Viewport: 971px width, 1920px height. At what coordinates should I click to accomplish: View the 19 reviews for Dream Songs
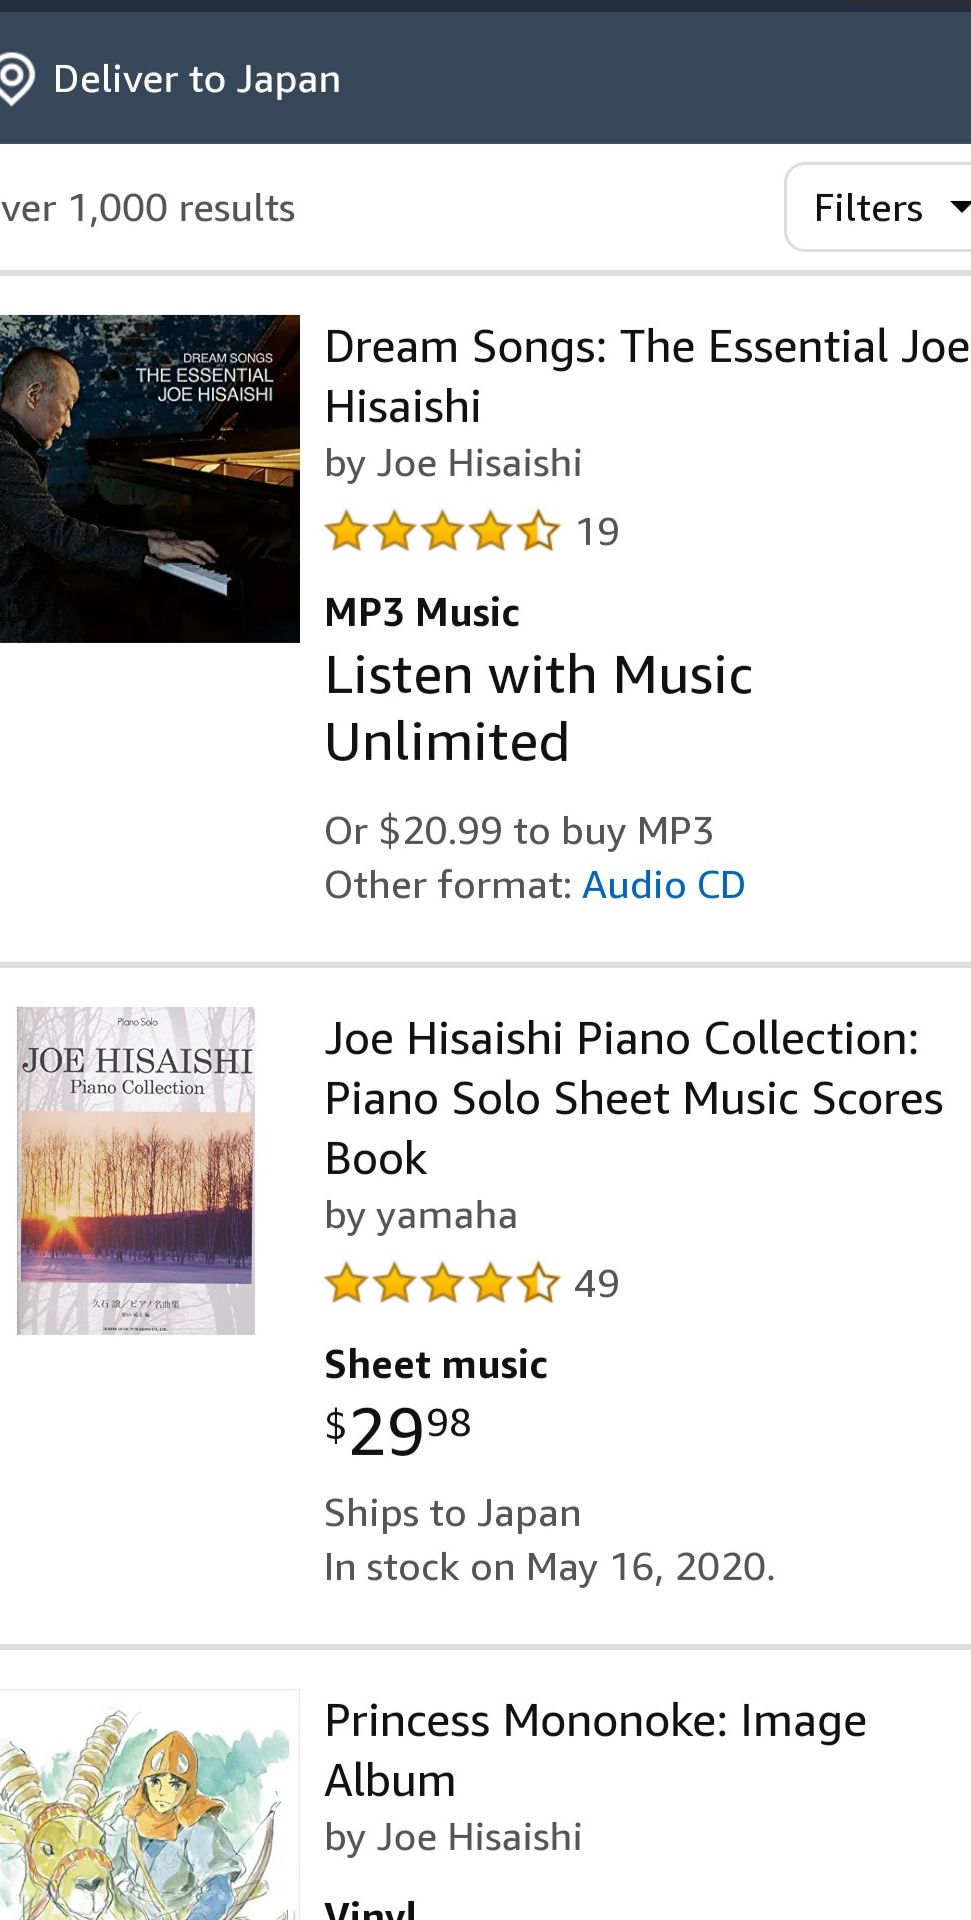[598, 532]
